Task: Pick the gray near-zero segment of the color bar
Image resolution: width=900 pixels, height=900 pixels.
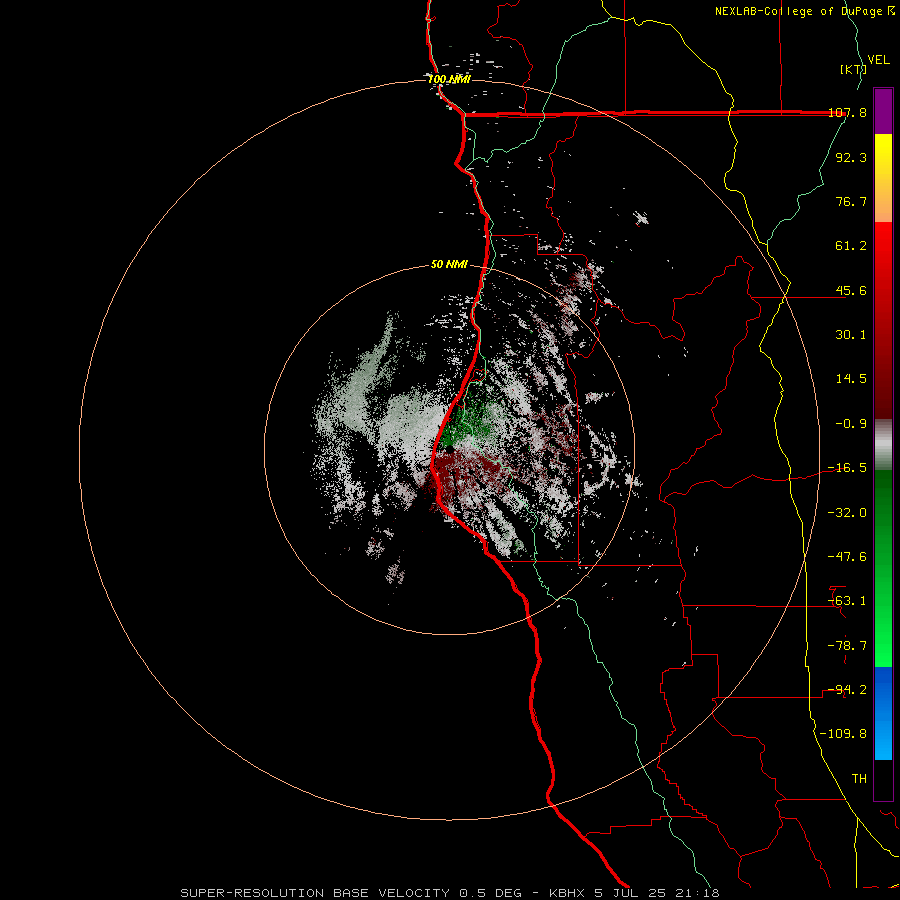Action: tap(883, 444)
